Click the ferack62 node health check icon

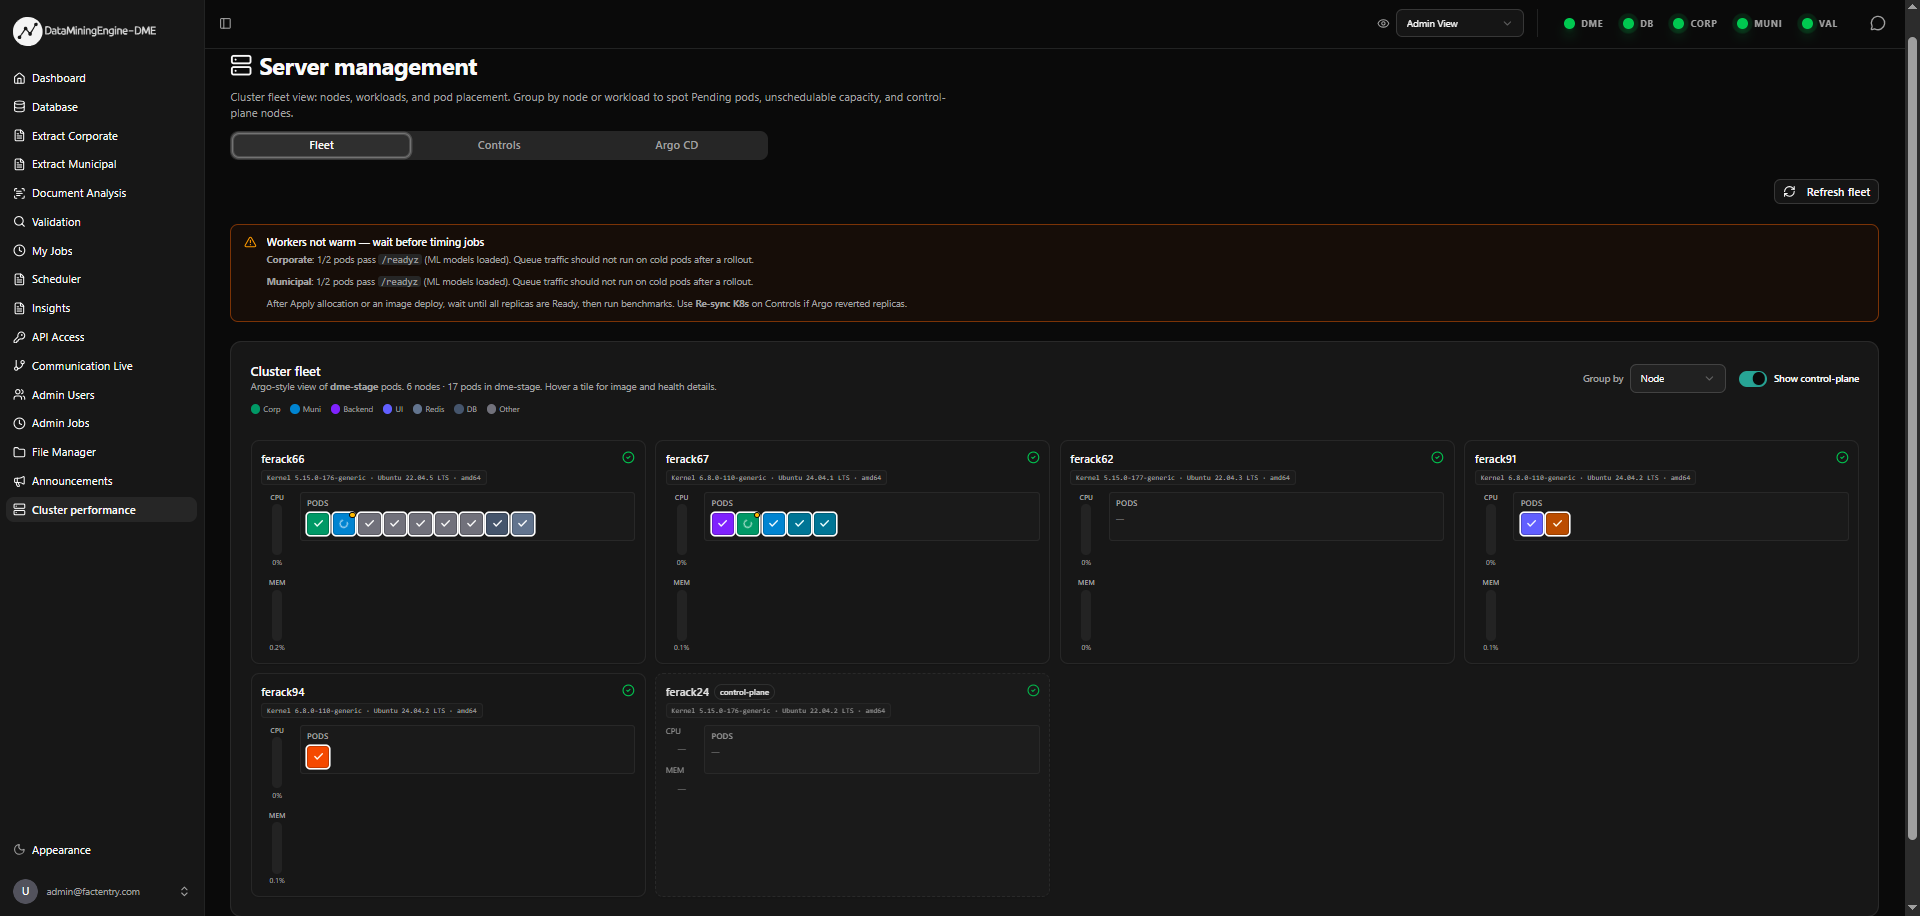coord(1437,458)
